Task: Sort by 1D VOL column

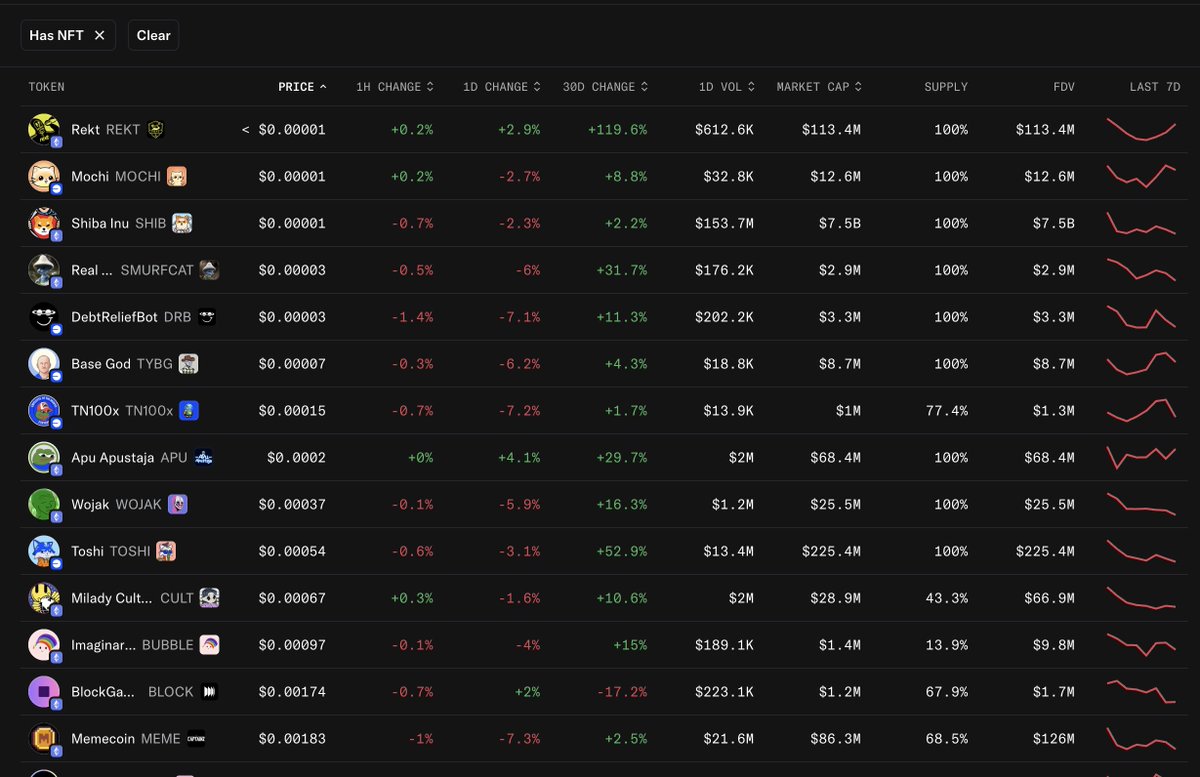Action: 727,87
